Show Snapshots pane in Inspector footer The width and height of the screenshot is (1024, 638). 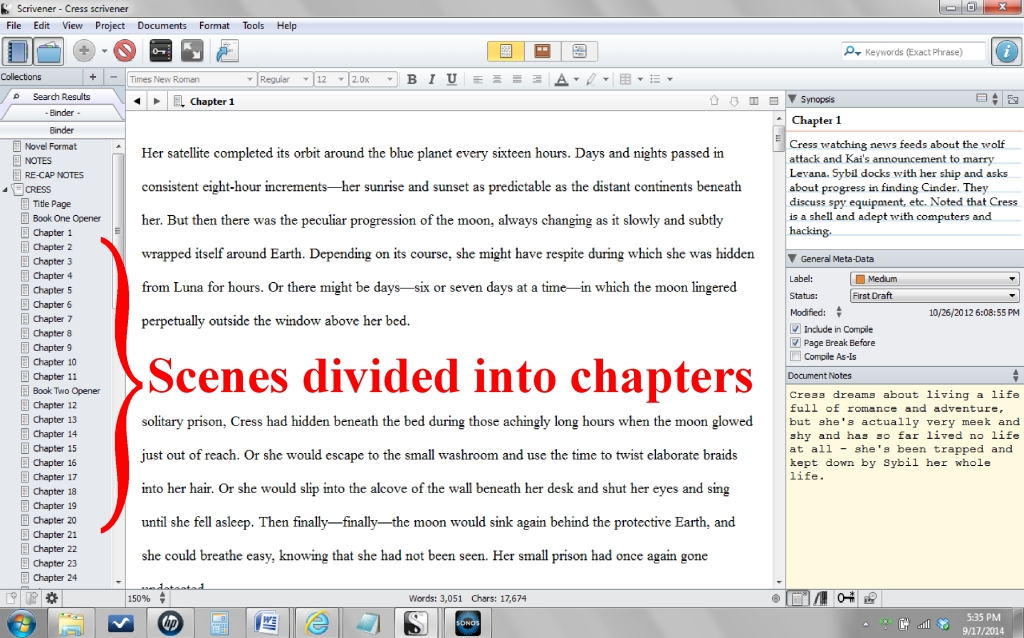870,598
